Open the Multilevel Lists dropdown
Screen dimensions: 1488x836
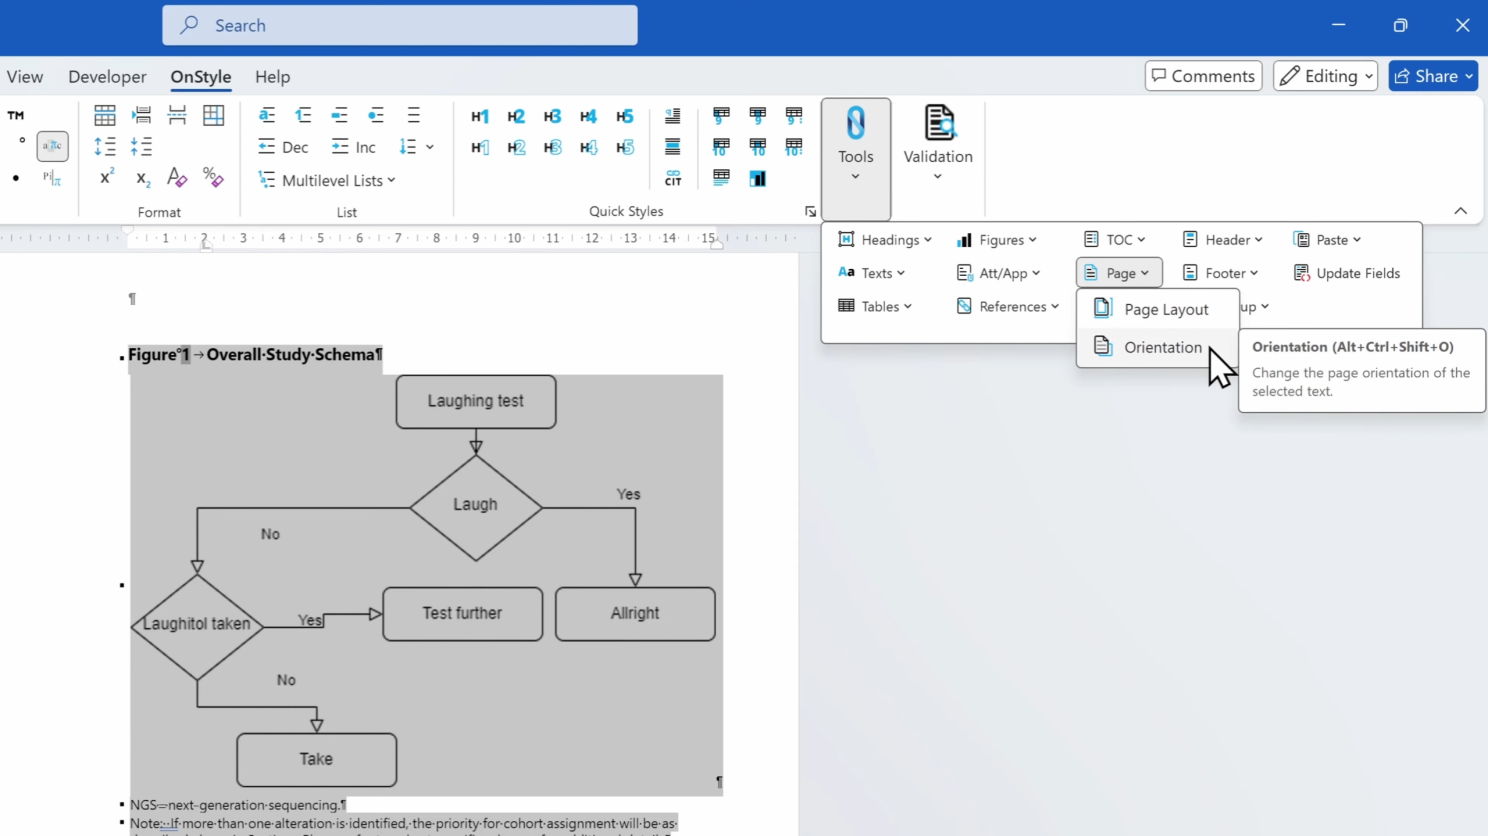click(327, 180)
